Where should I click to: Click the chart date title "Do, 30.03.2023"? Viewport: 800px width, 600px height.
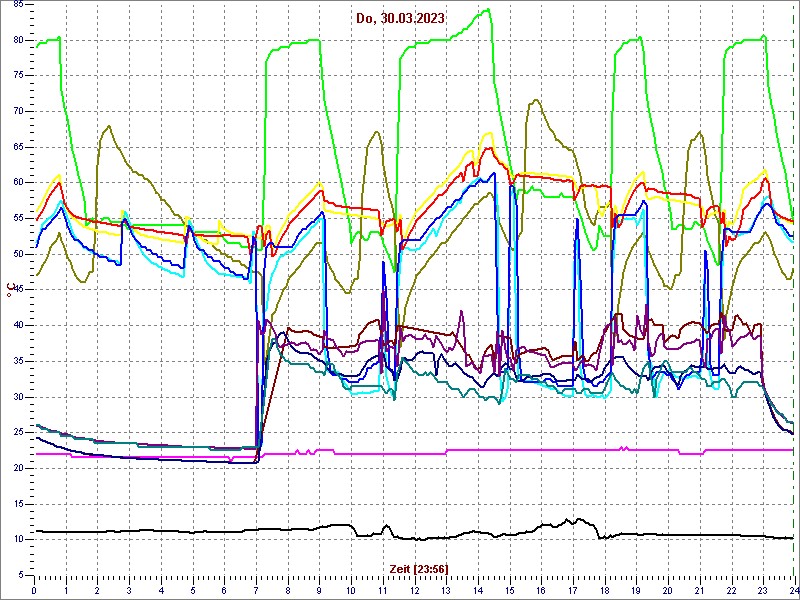pyautogui.click(x=401, y=19)
